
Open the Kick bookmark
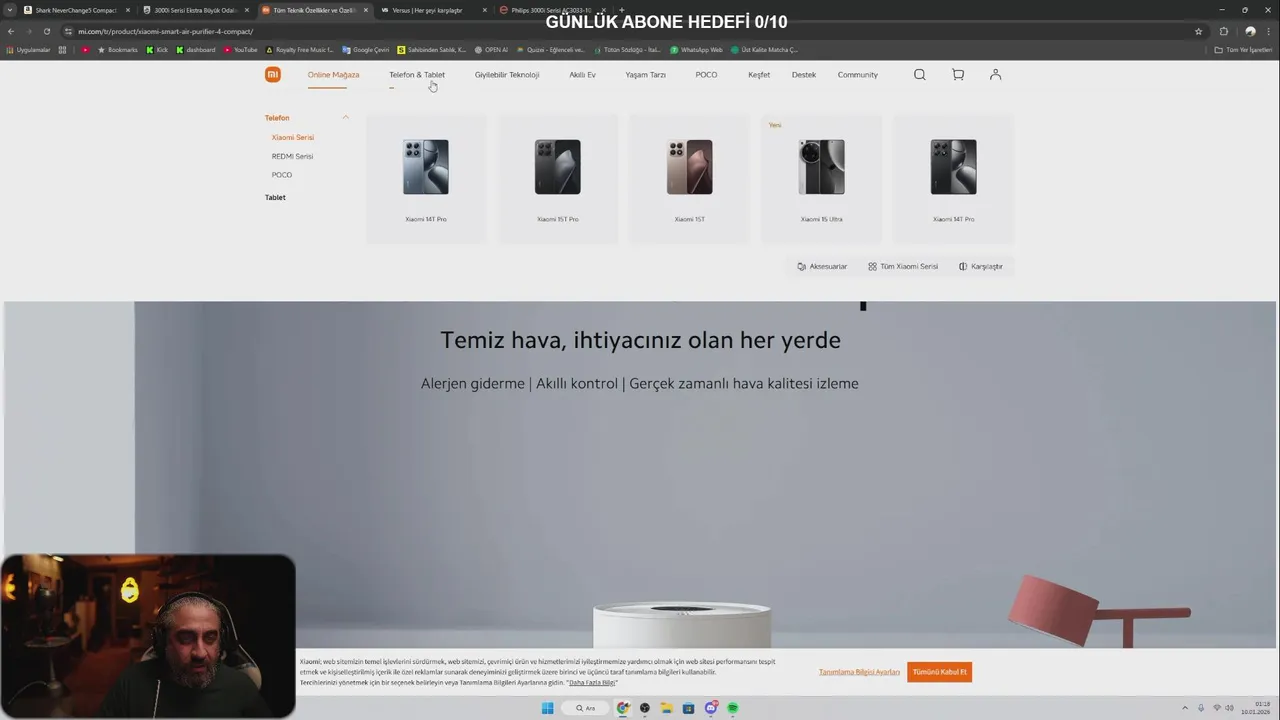[158, 49]
